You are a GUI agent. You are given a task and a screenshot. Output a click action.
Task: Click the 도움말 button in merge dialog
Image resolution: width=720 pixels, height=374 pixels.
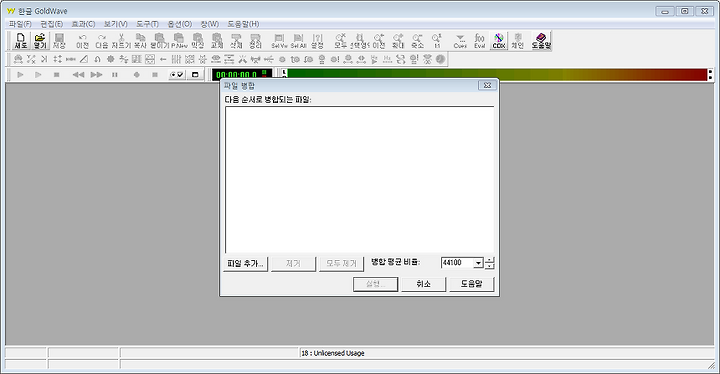point(472,284)
